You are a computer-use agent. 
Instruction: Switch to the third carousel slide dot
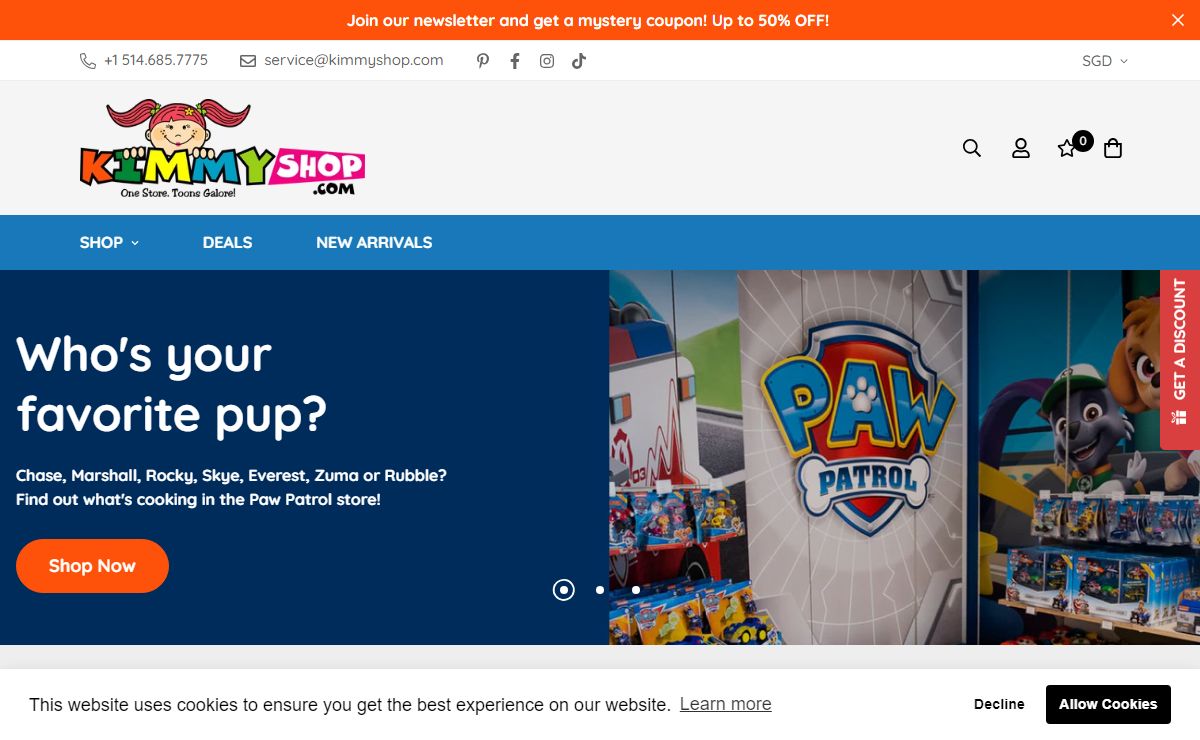coord(636,590)
